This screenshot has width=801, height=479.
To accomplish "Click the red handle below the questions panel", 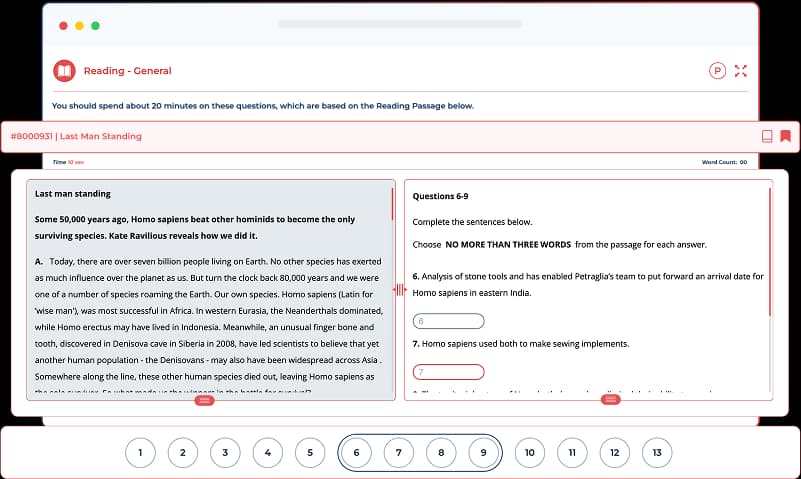I will pyautogui.click(x=611, y=400).
